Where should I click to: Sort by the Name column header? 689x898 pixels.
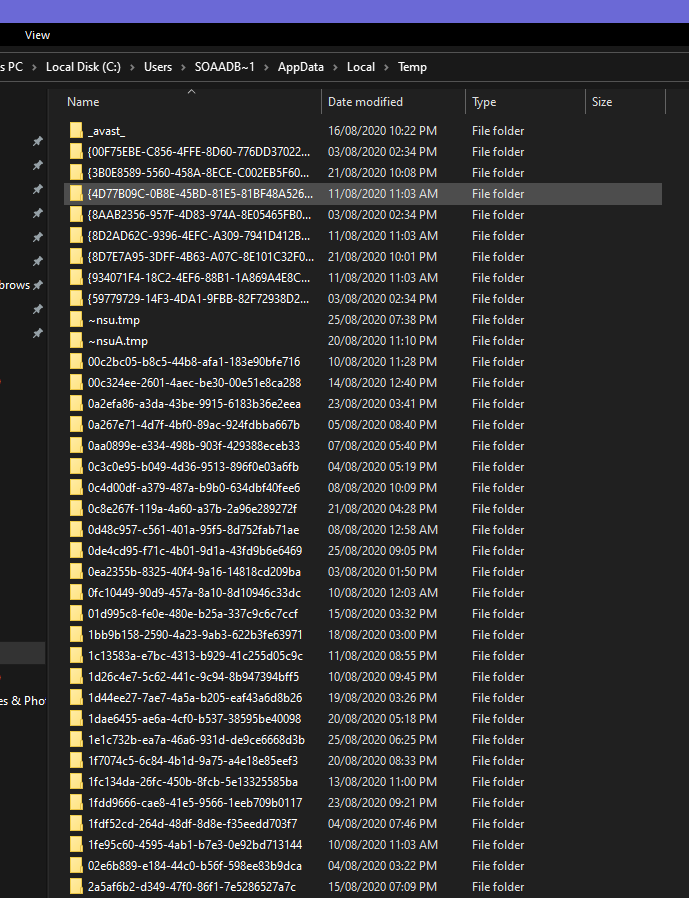(84, 102)
